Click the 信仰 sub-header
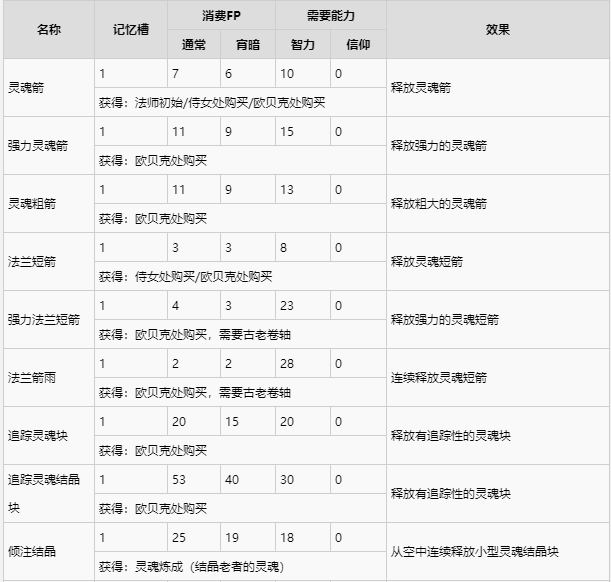The height and width of the screenshot is (582, 611). click(x=358, y=44)
